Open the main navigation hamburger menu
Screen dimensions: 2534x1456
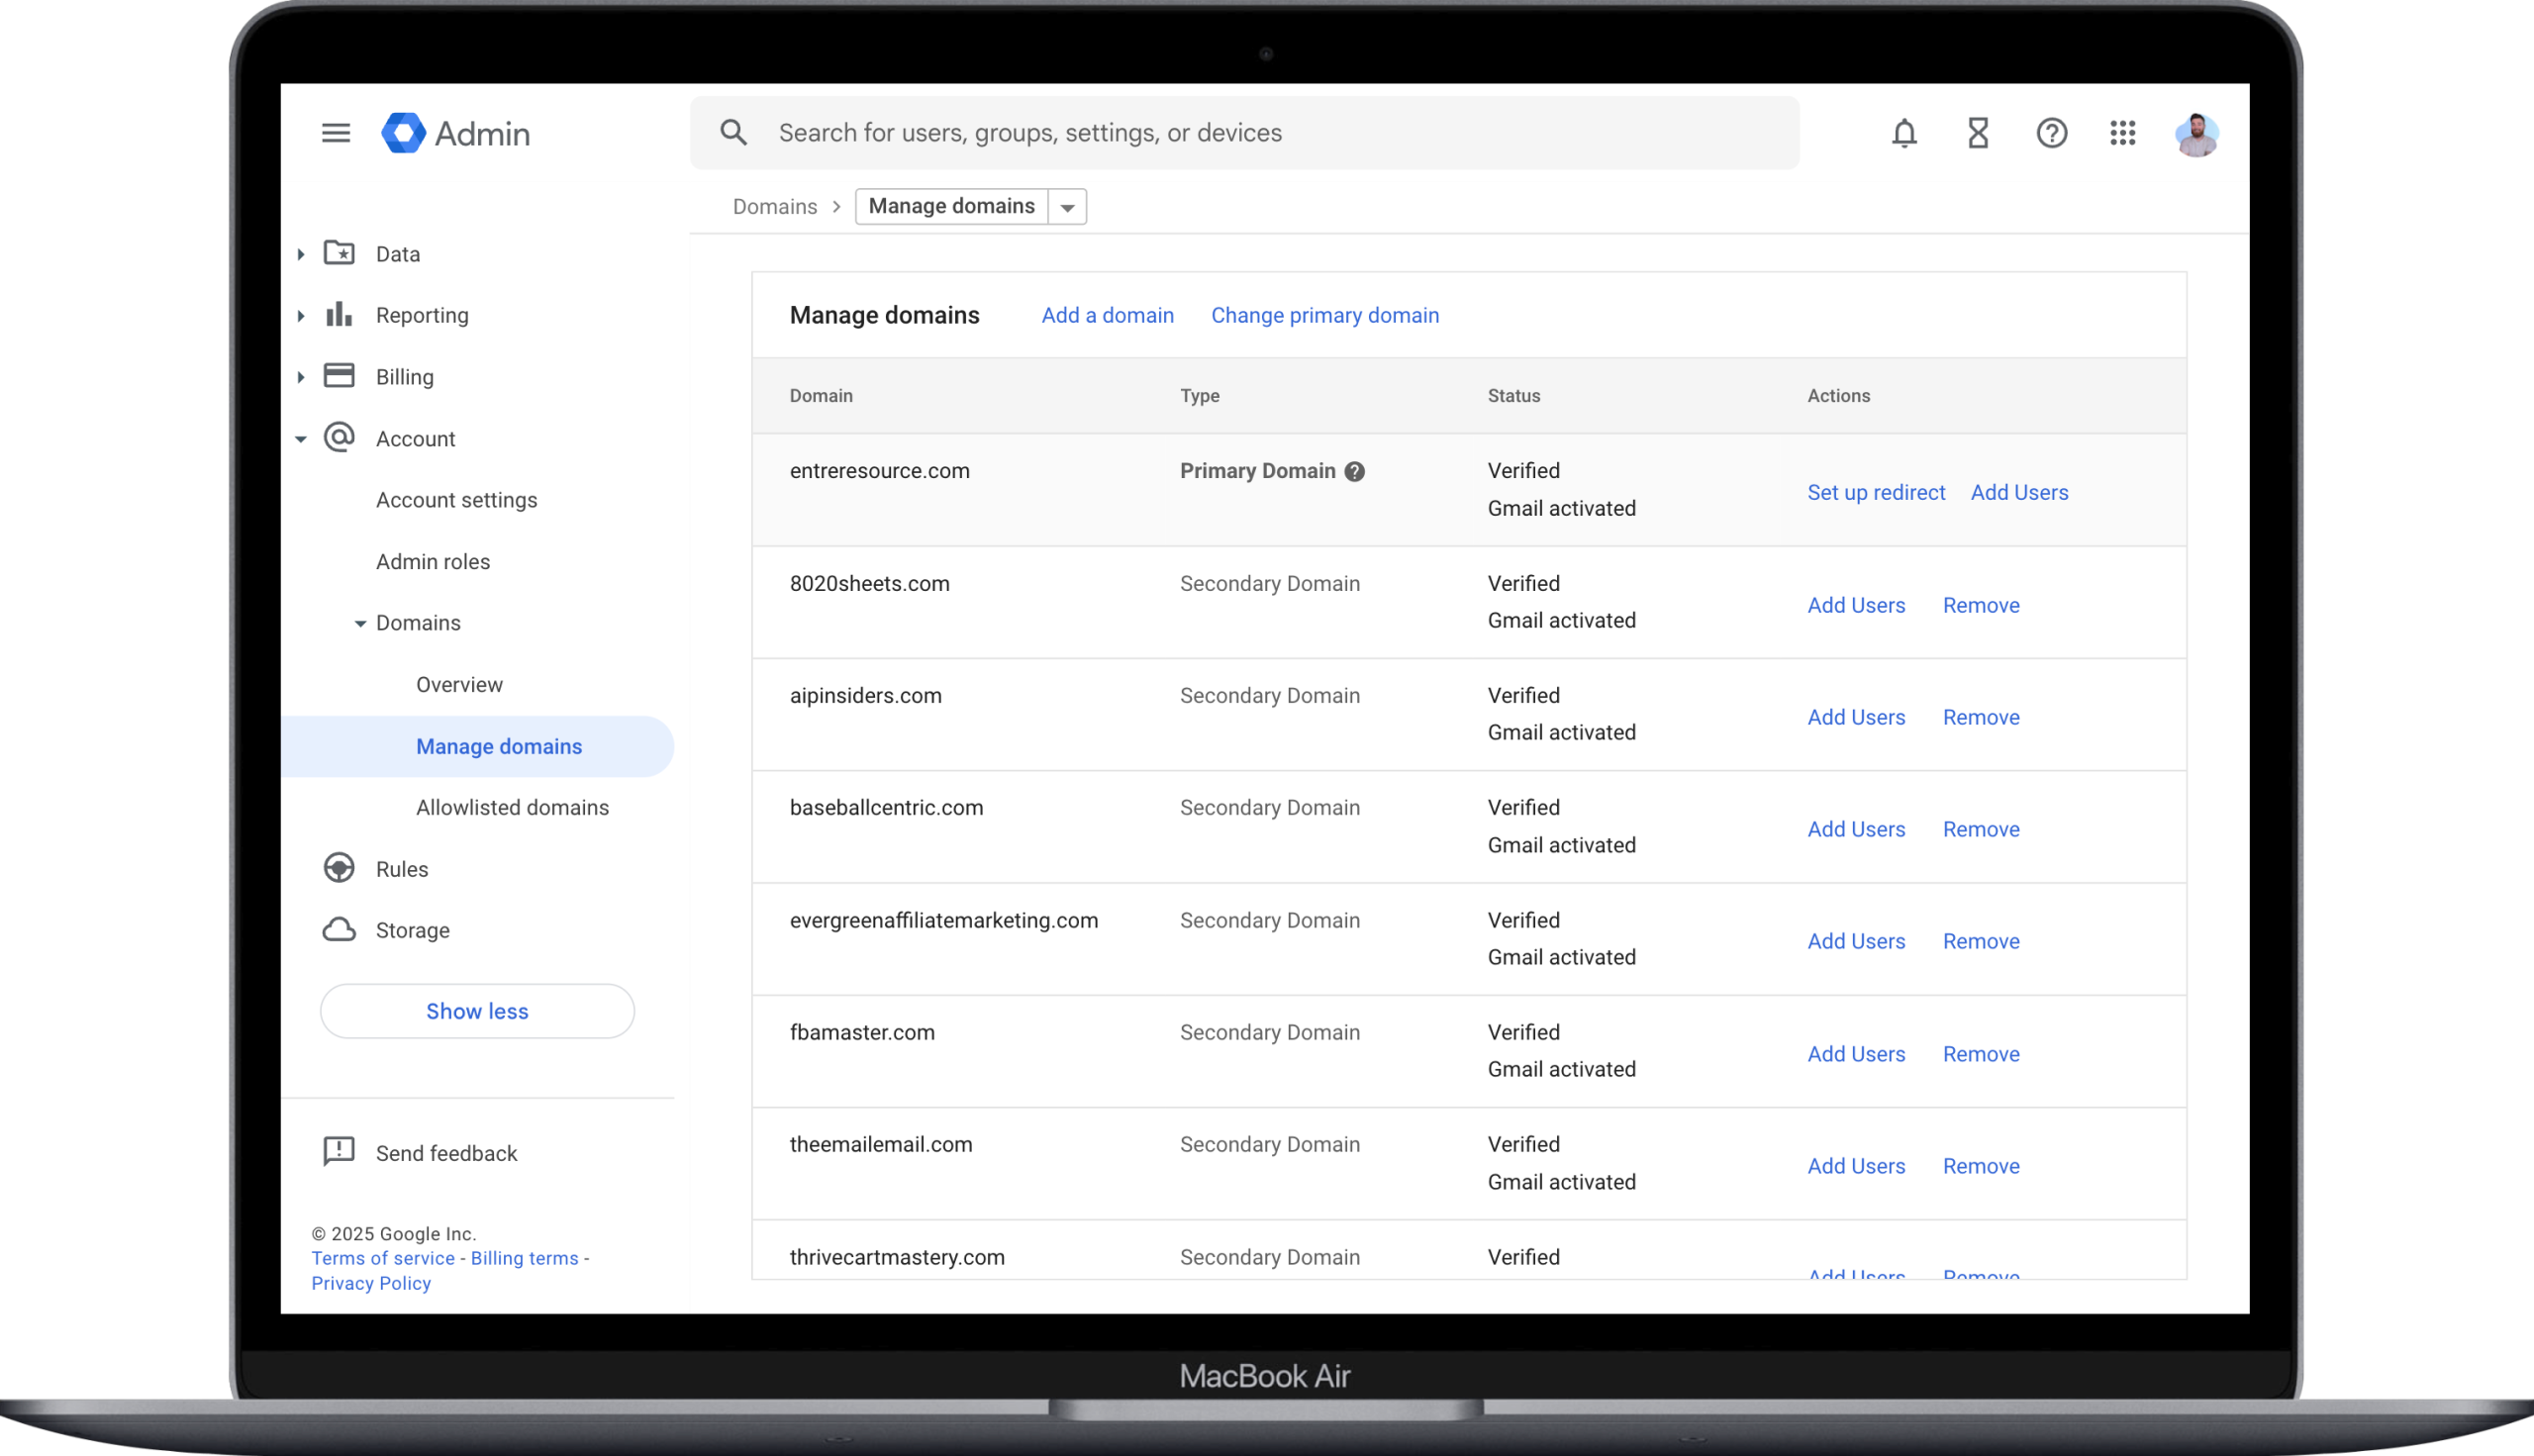tap(336, 132)
